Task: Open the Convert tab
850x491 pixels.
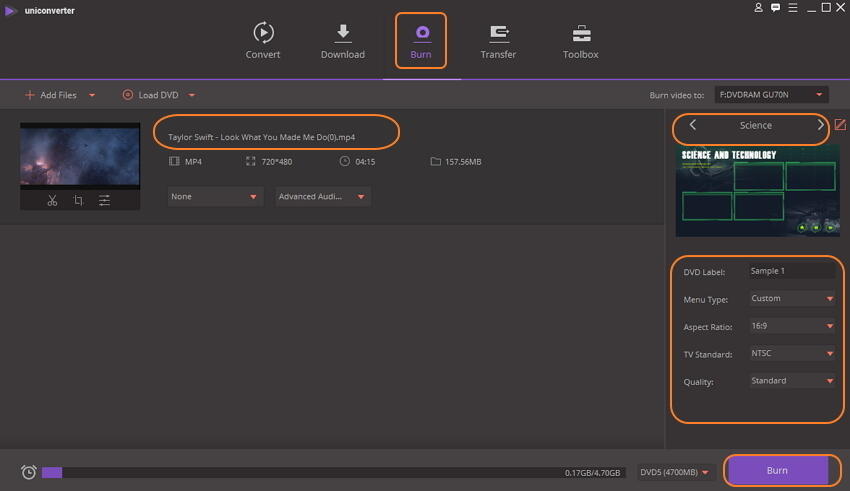Action: click(x=263, y=41)
